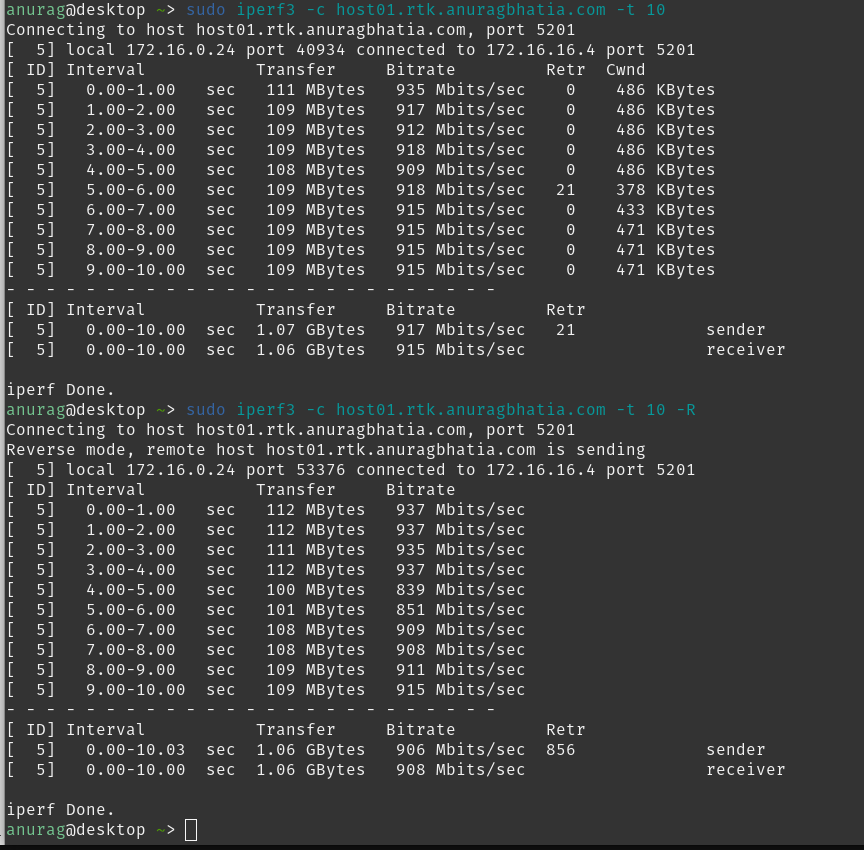Click the terminal cursor at the last prompt
864x850 pixels.
tap(191, 830)
